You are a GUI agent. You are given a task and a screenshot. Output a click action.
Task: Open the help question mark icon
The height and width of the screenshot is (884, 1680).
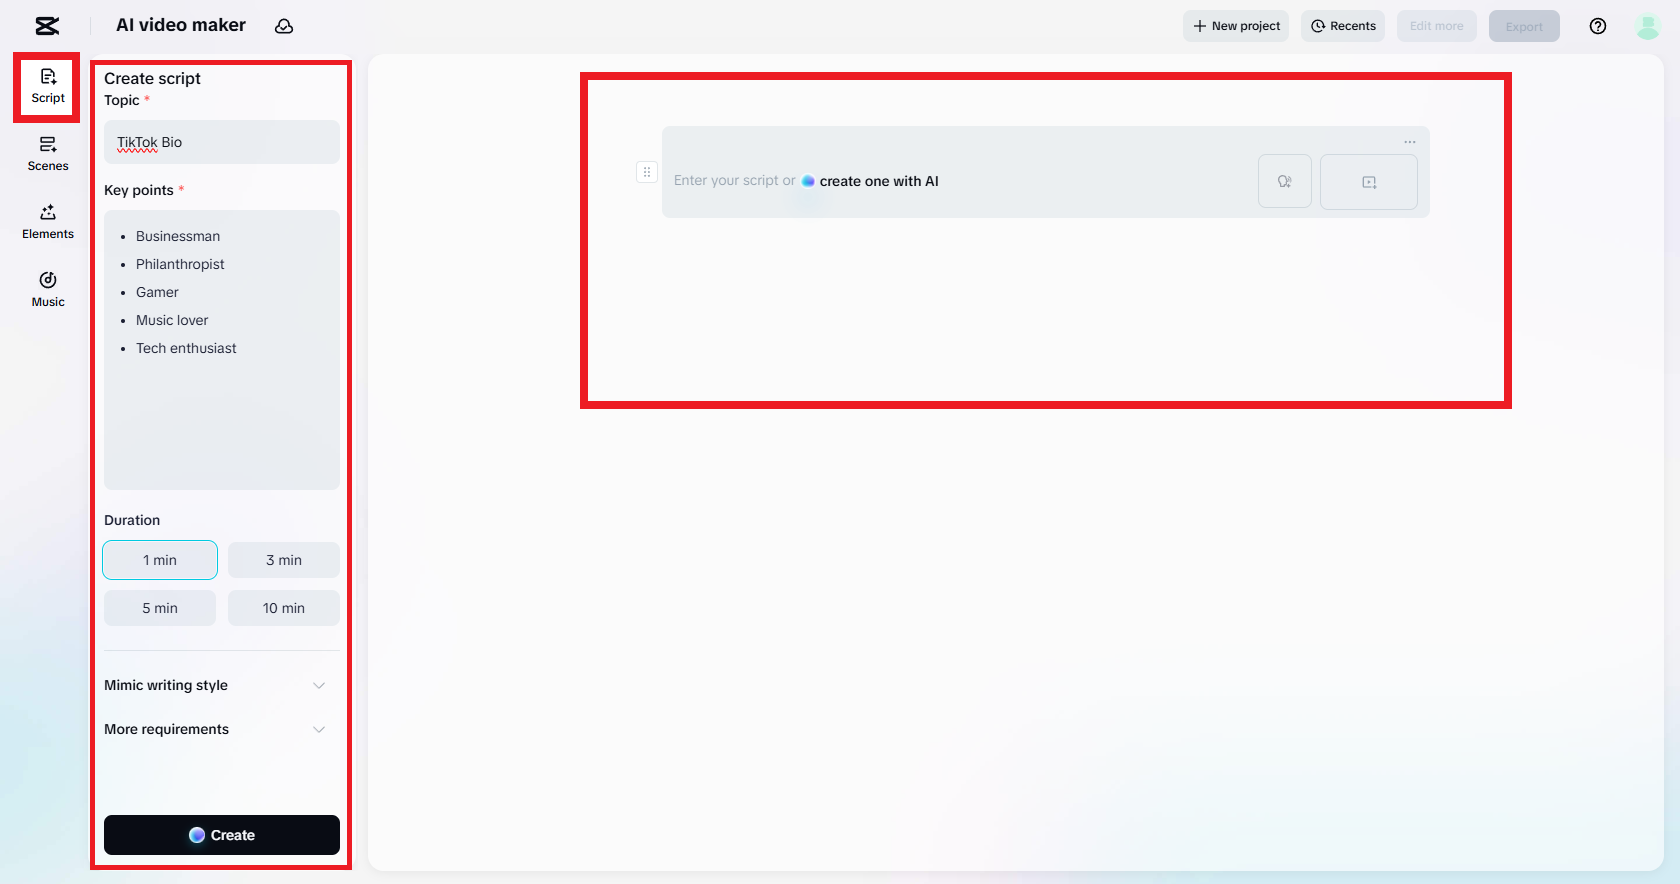click(1598, 26)
